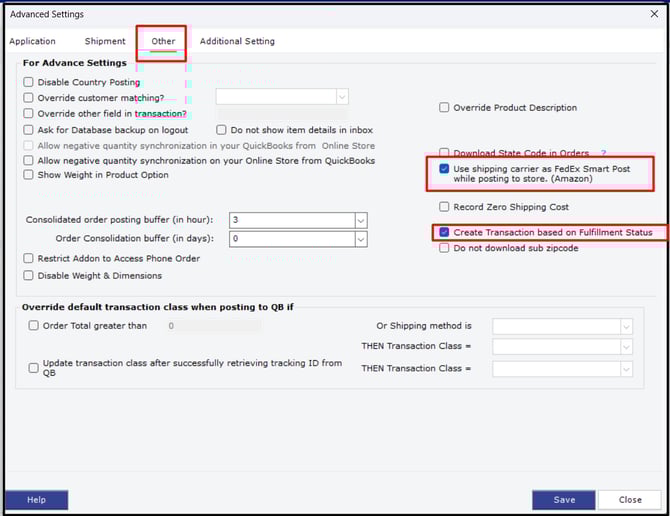Toggle Create Transaction based on Fulfillment Status
The image size is (670, 516).
coord(444,232)
